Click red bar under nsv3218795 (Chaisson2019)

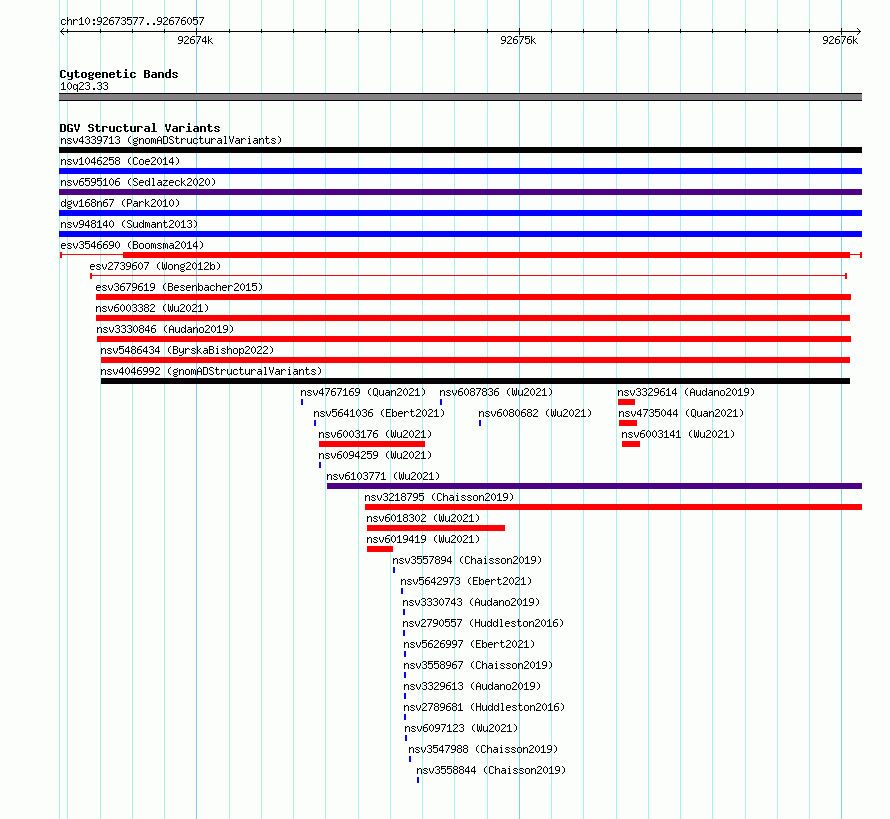point(614,507)
